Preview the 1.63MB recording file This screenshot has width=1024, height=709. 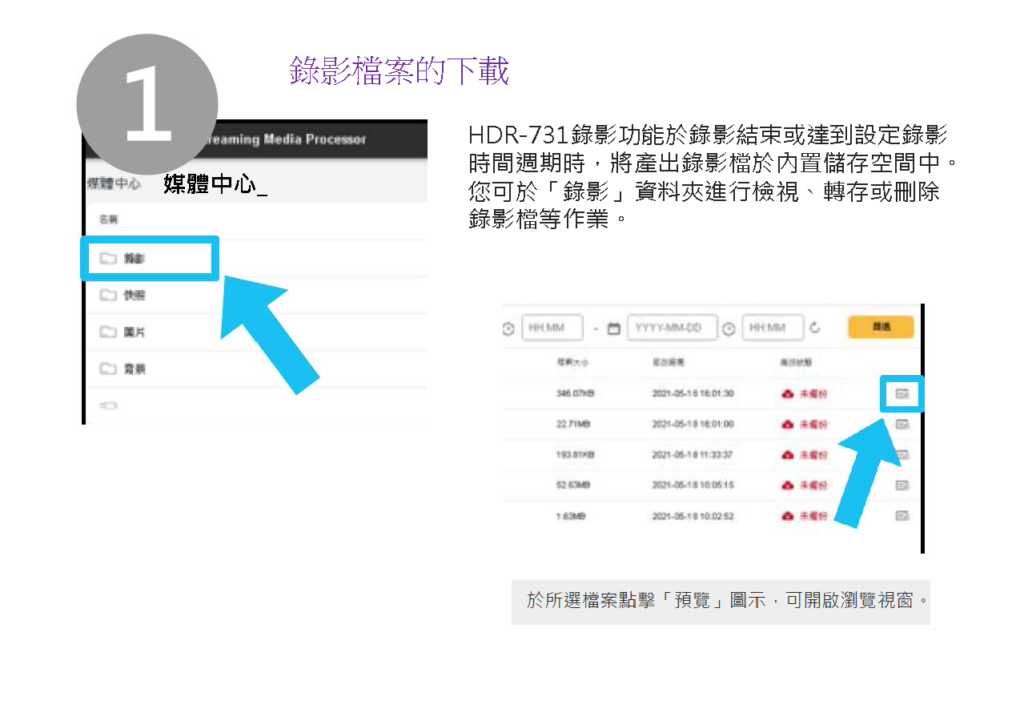tap(901, 515)
